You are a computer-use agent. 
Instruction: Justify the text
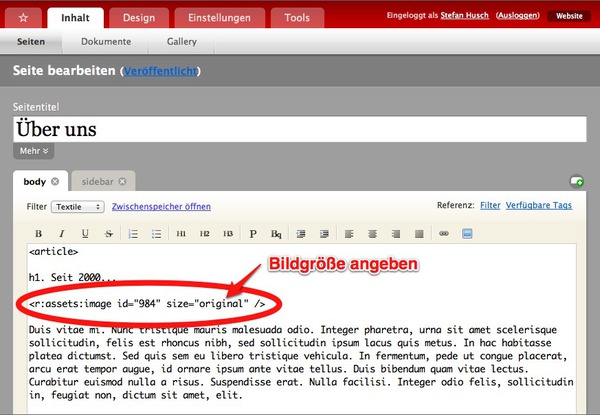point(419,233)
